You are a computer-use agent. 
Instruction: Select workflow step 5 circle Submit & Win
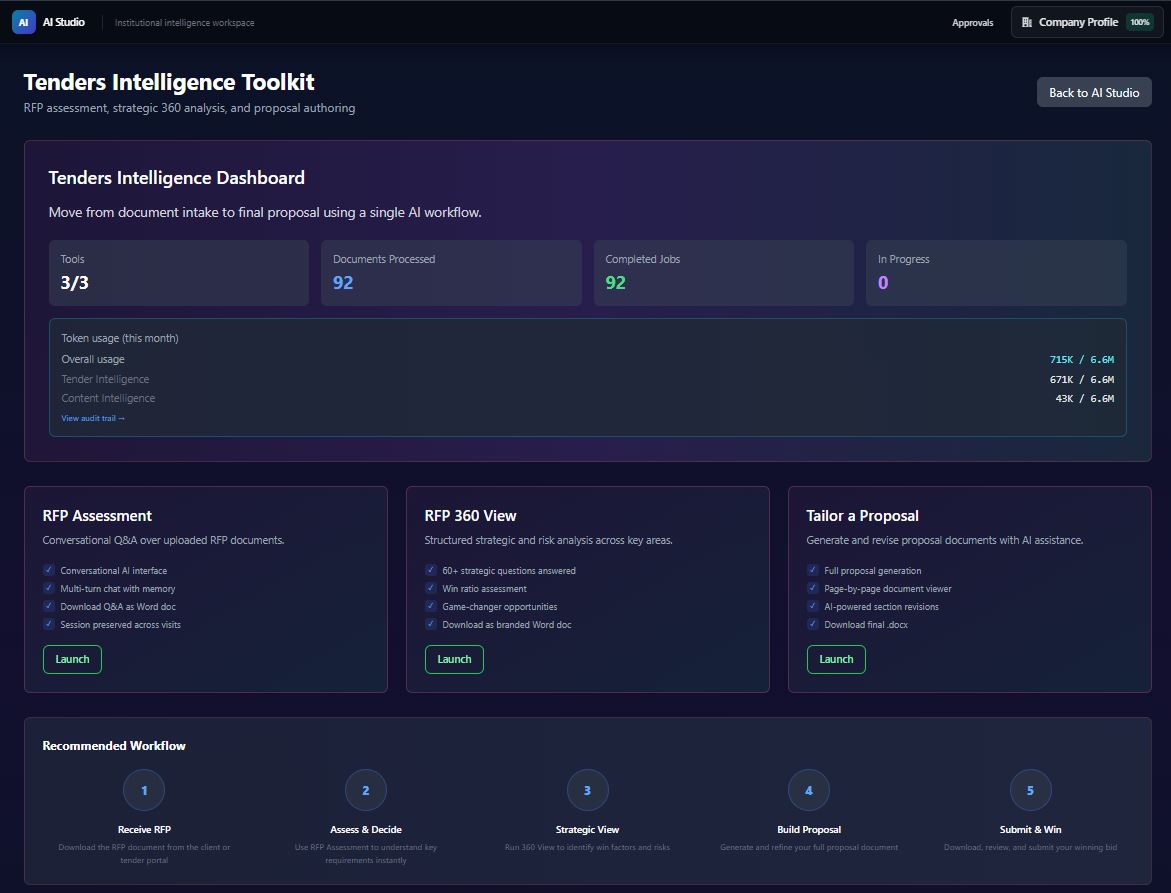click(1031, 790)
